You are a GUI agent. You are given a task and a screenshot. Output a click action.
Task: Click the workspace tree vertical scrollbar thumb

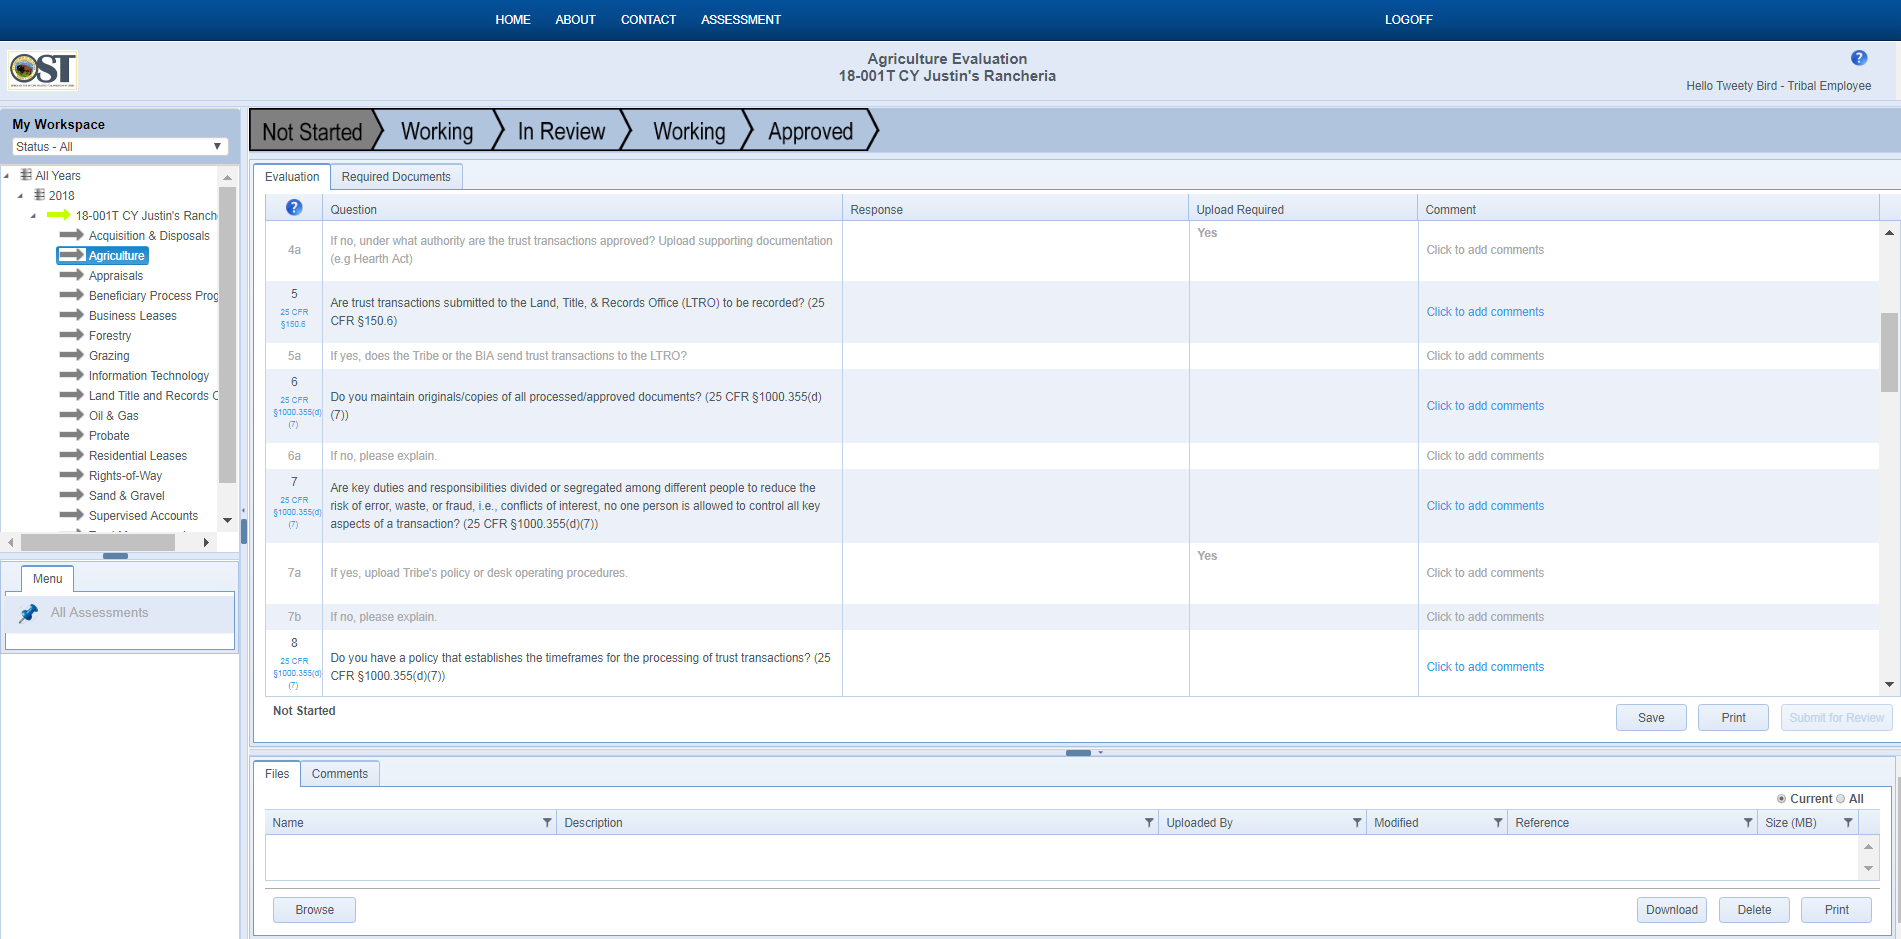pos(227,334)
